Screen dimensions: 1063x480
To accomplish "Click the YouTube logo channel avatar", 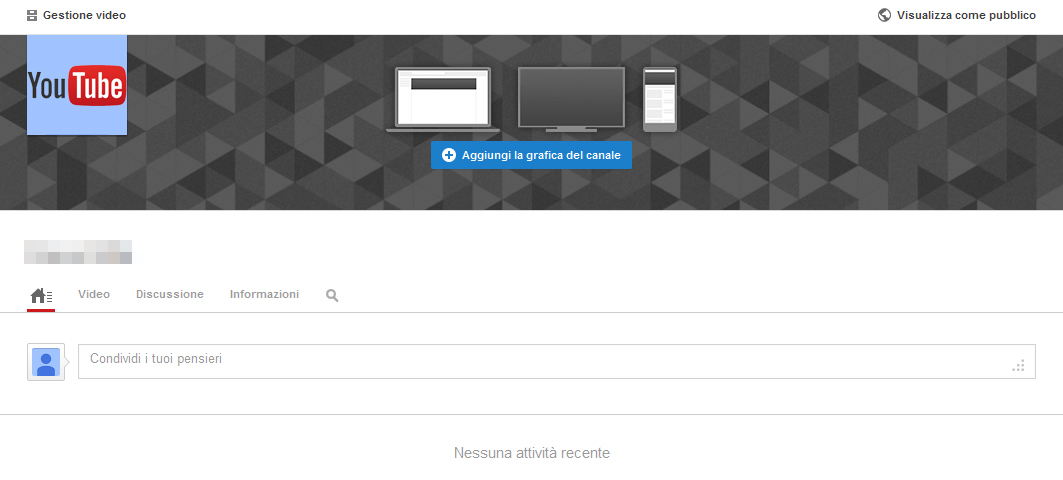I will (77, 86).
